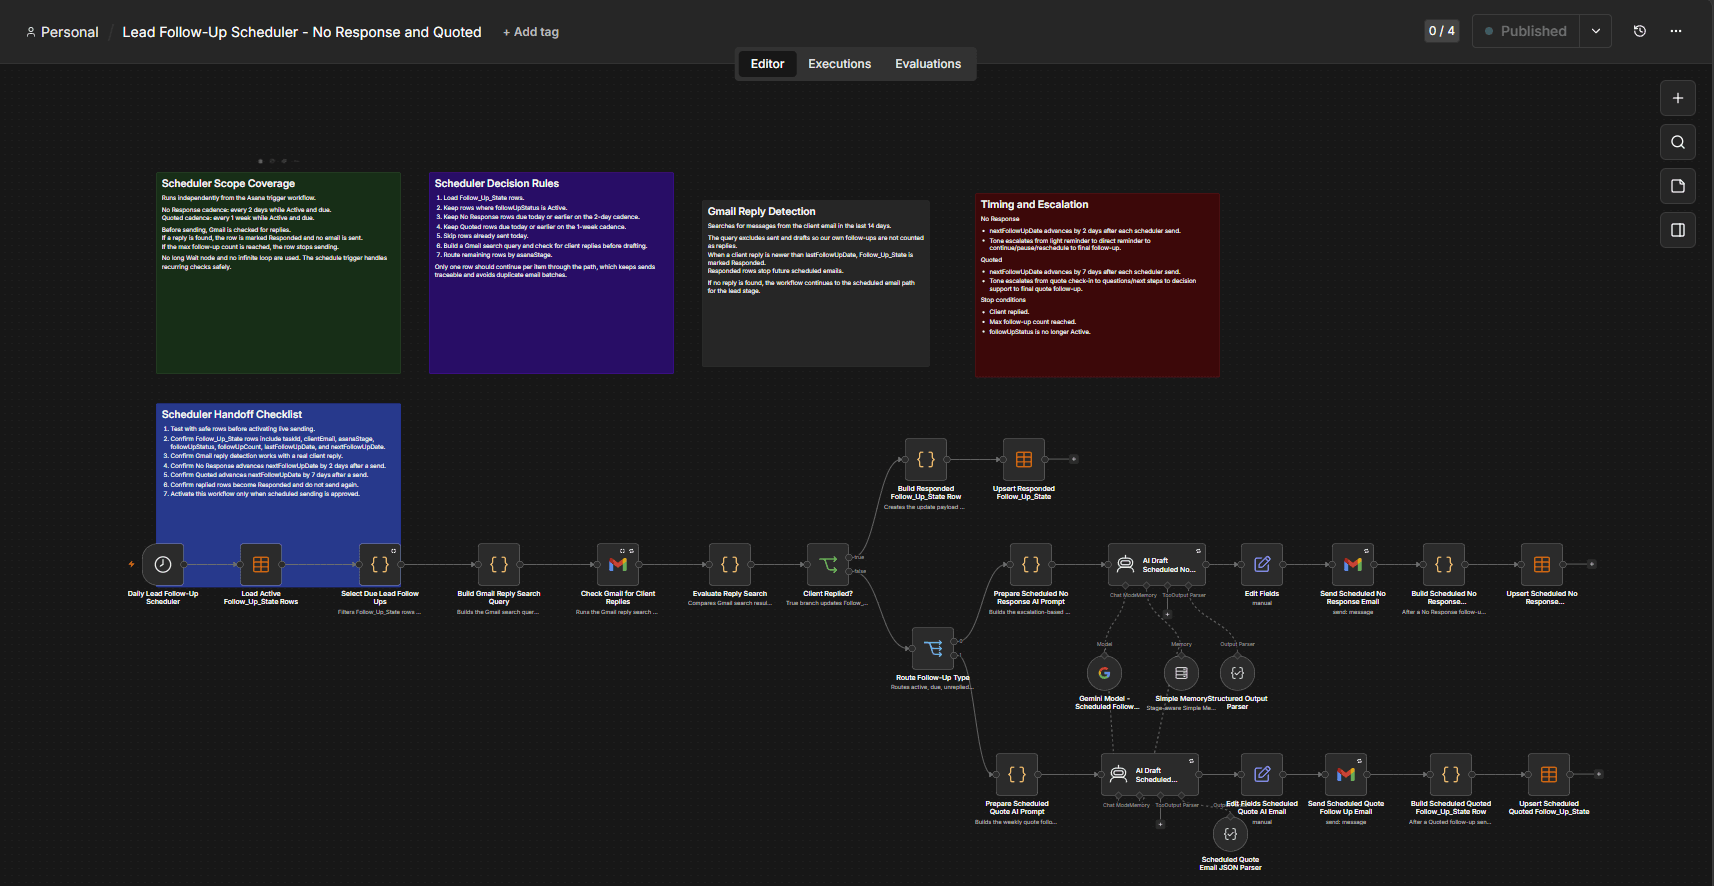Open the canvas search button
This screenshot has width=1714, height=886.
1678,142
